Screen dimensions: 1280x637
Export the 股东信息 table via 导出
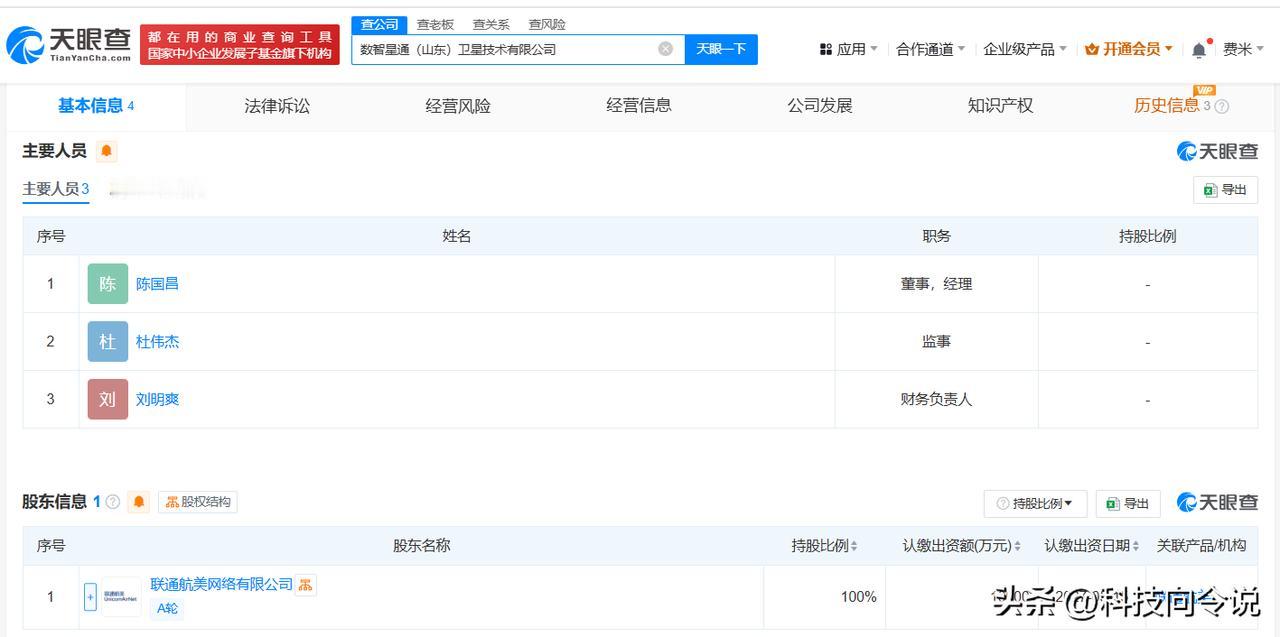pyautogui.click(x=1128, y=504)
